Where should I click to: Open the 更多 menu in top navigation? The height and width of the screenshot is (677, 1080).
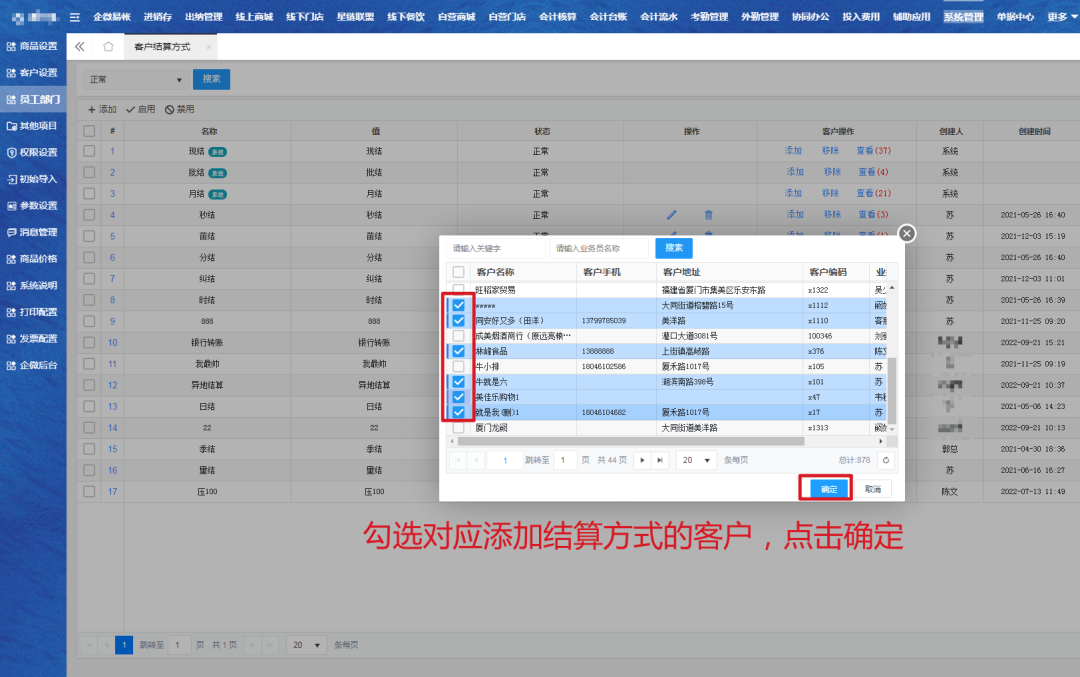(1057, 17)
